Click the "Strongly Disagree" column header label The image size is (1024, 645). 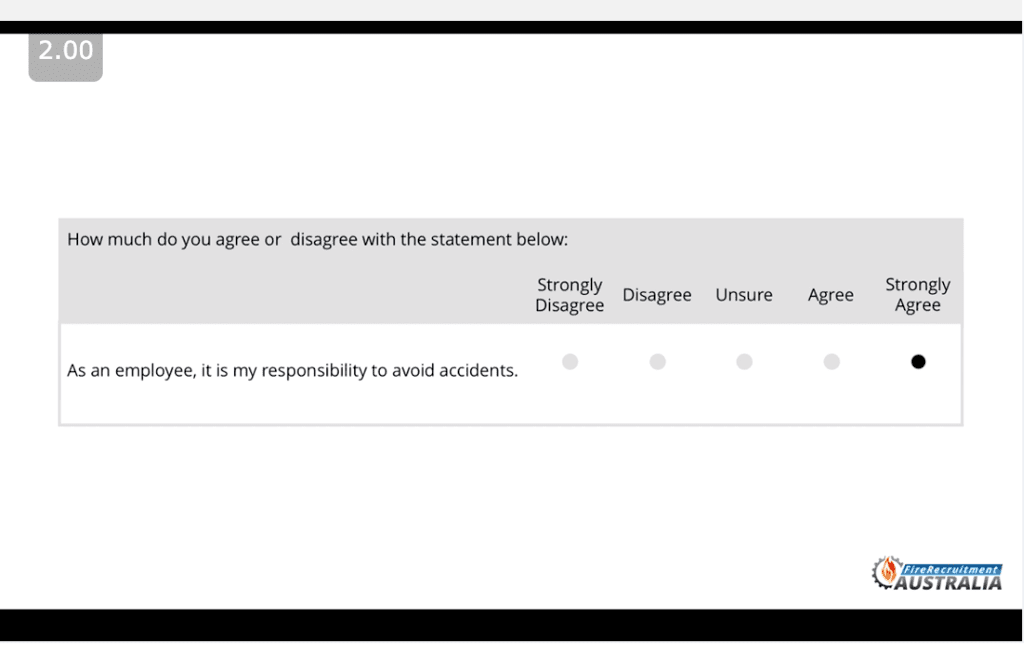pos(569,295)
